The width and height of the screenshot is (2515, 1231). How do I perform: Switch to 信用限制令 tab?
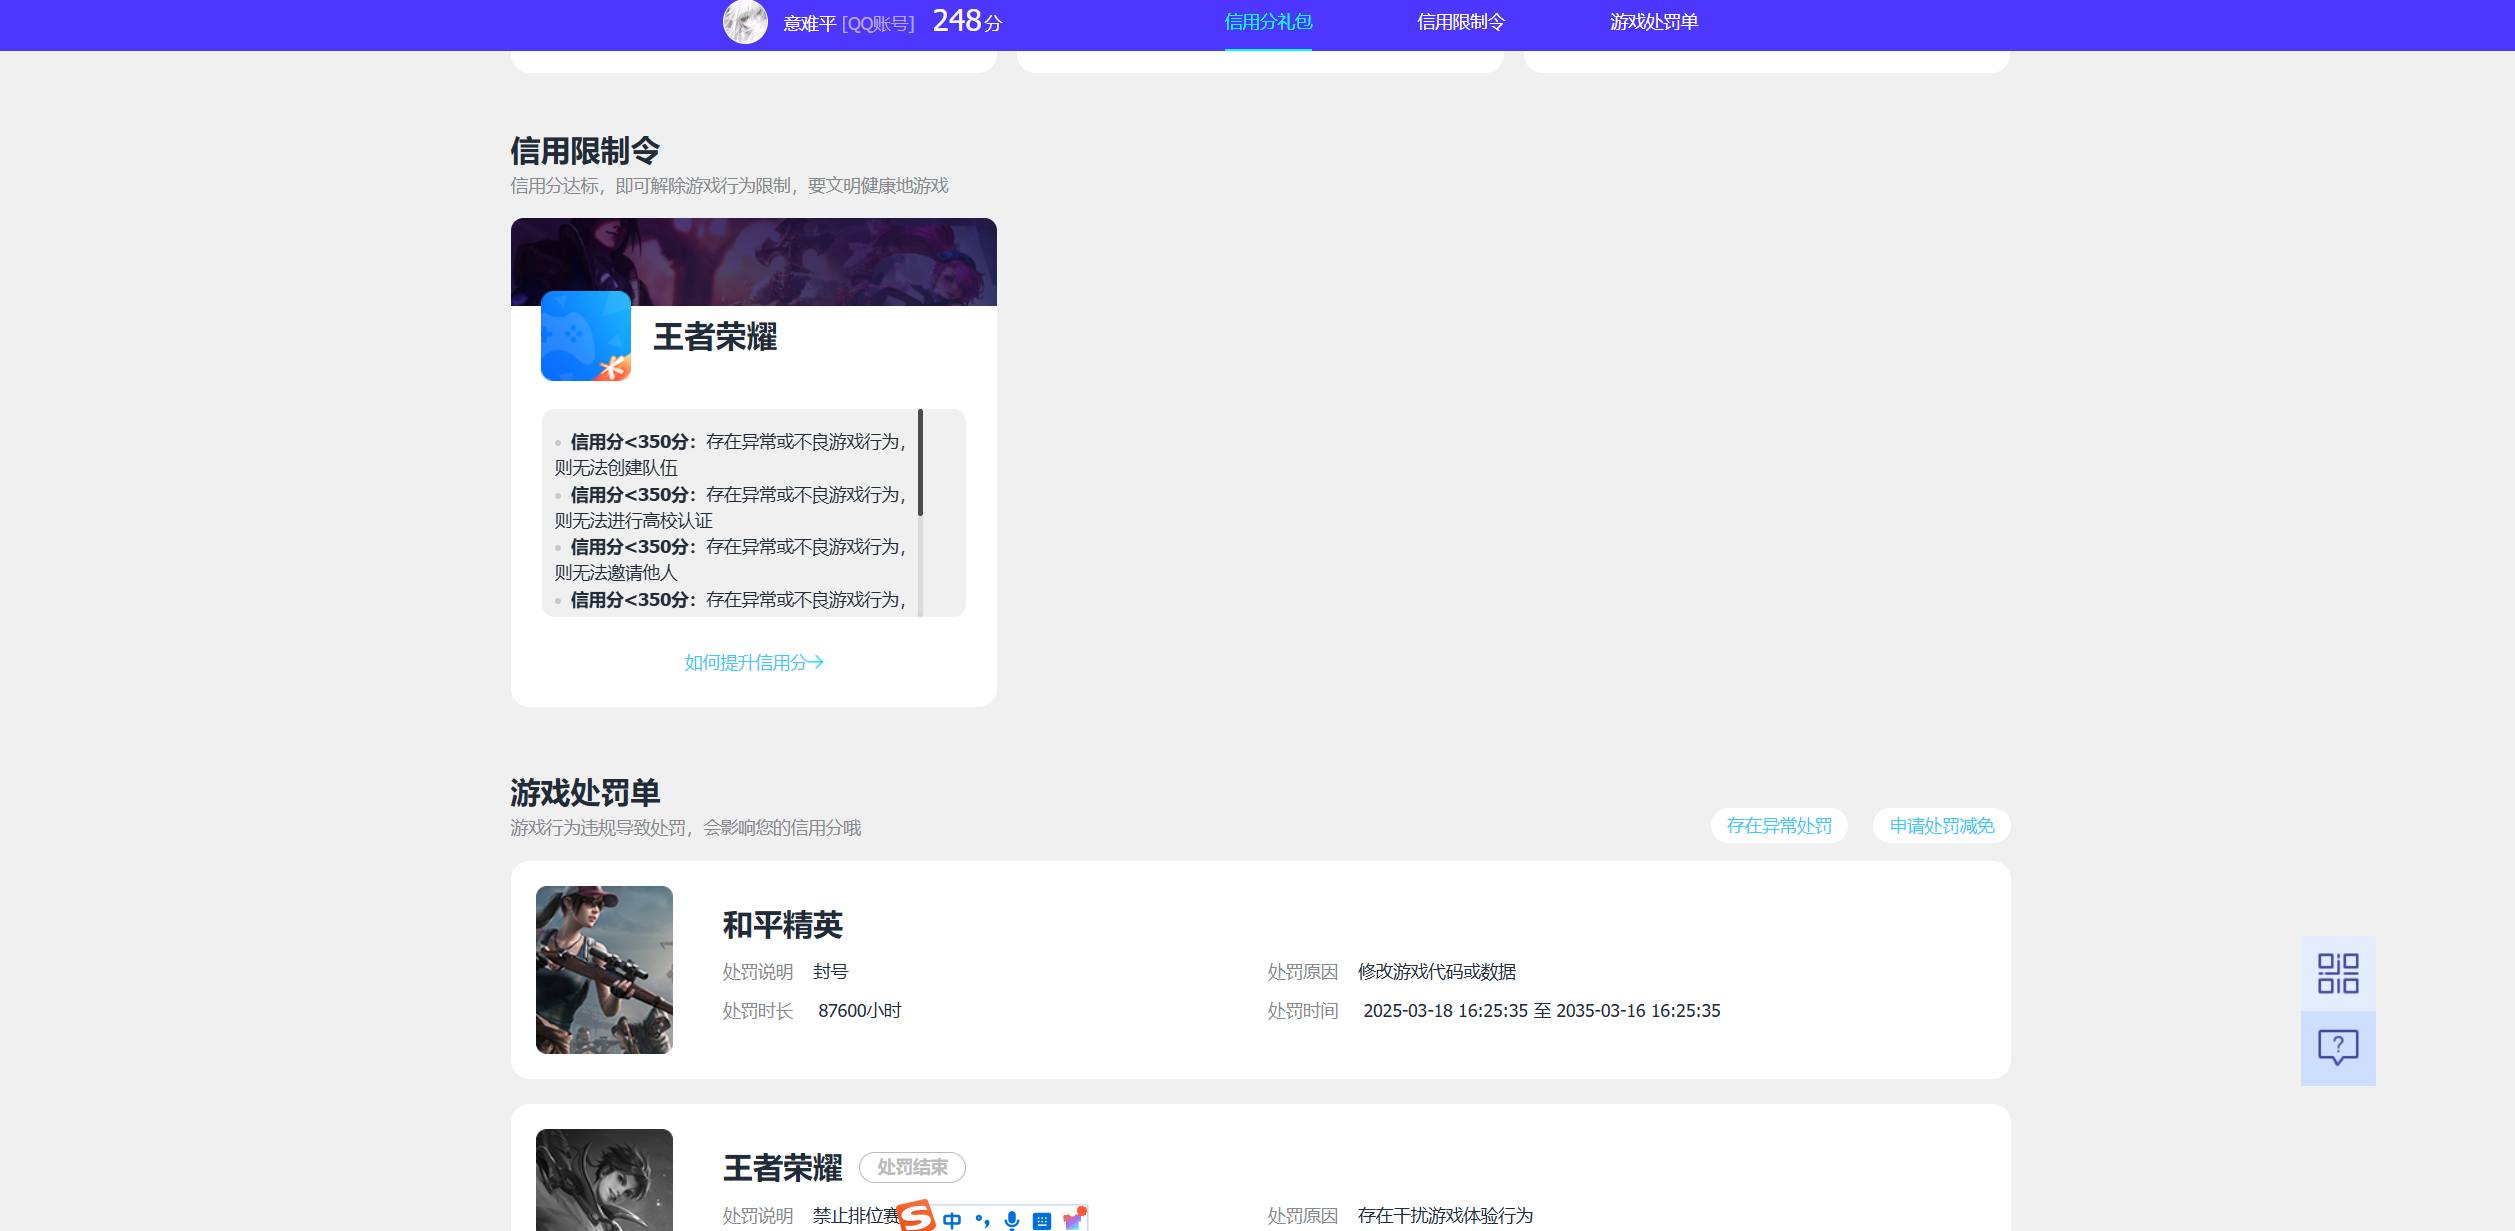click(1461, 22)
